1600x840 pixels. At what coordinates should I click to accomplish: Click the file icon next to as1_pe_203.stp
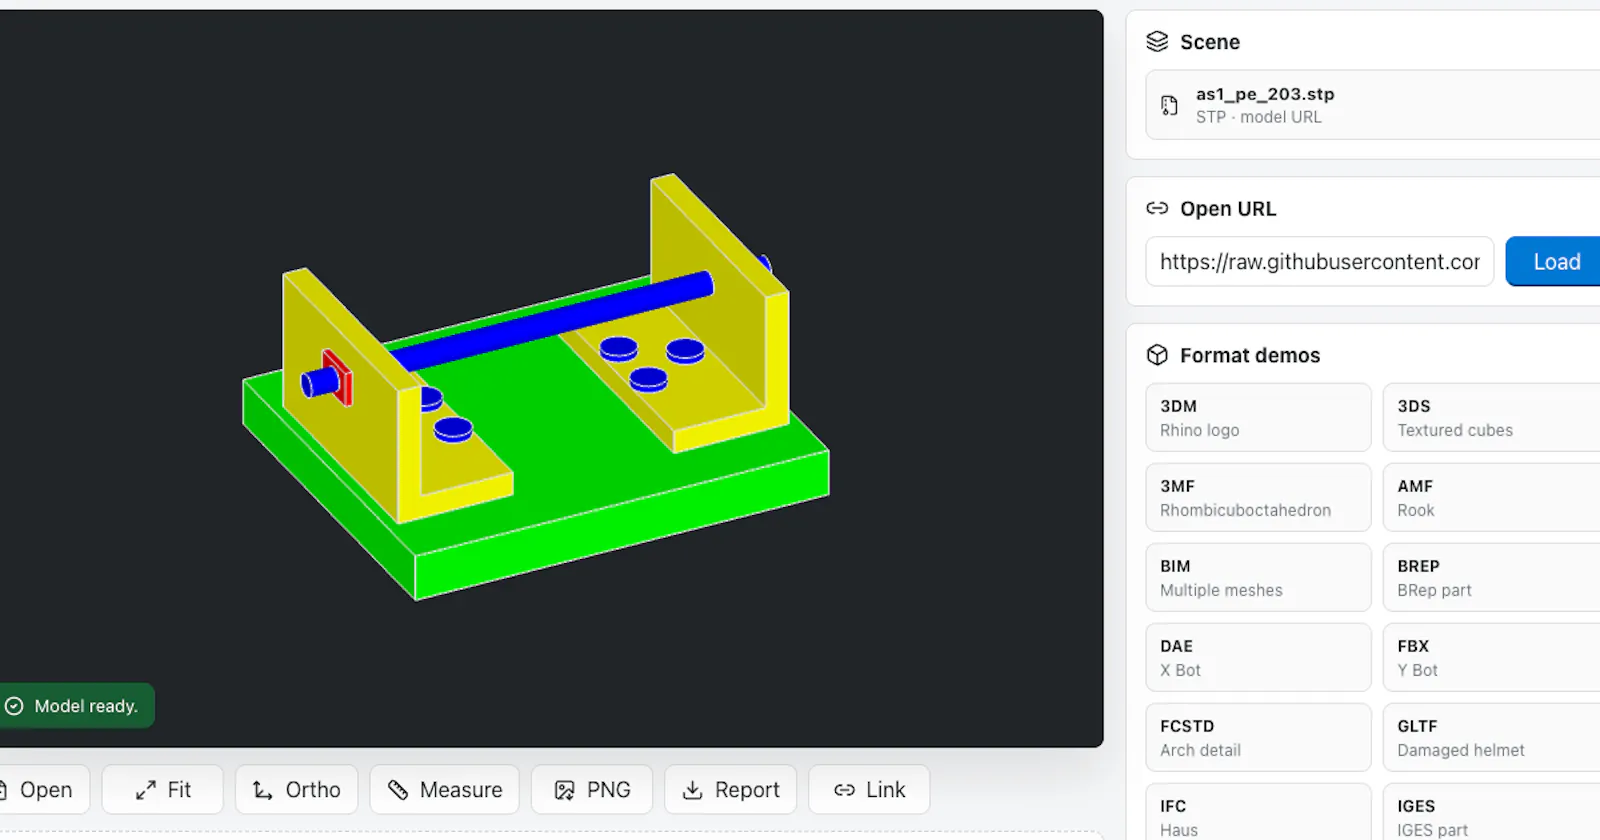pos(1169,105)
